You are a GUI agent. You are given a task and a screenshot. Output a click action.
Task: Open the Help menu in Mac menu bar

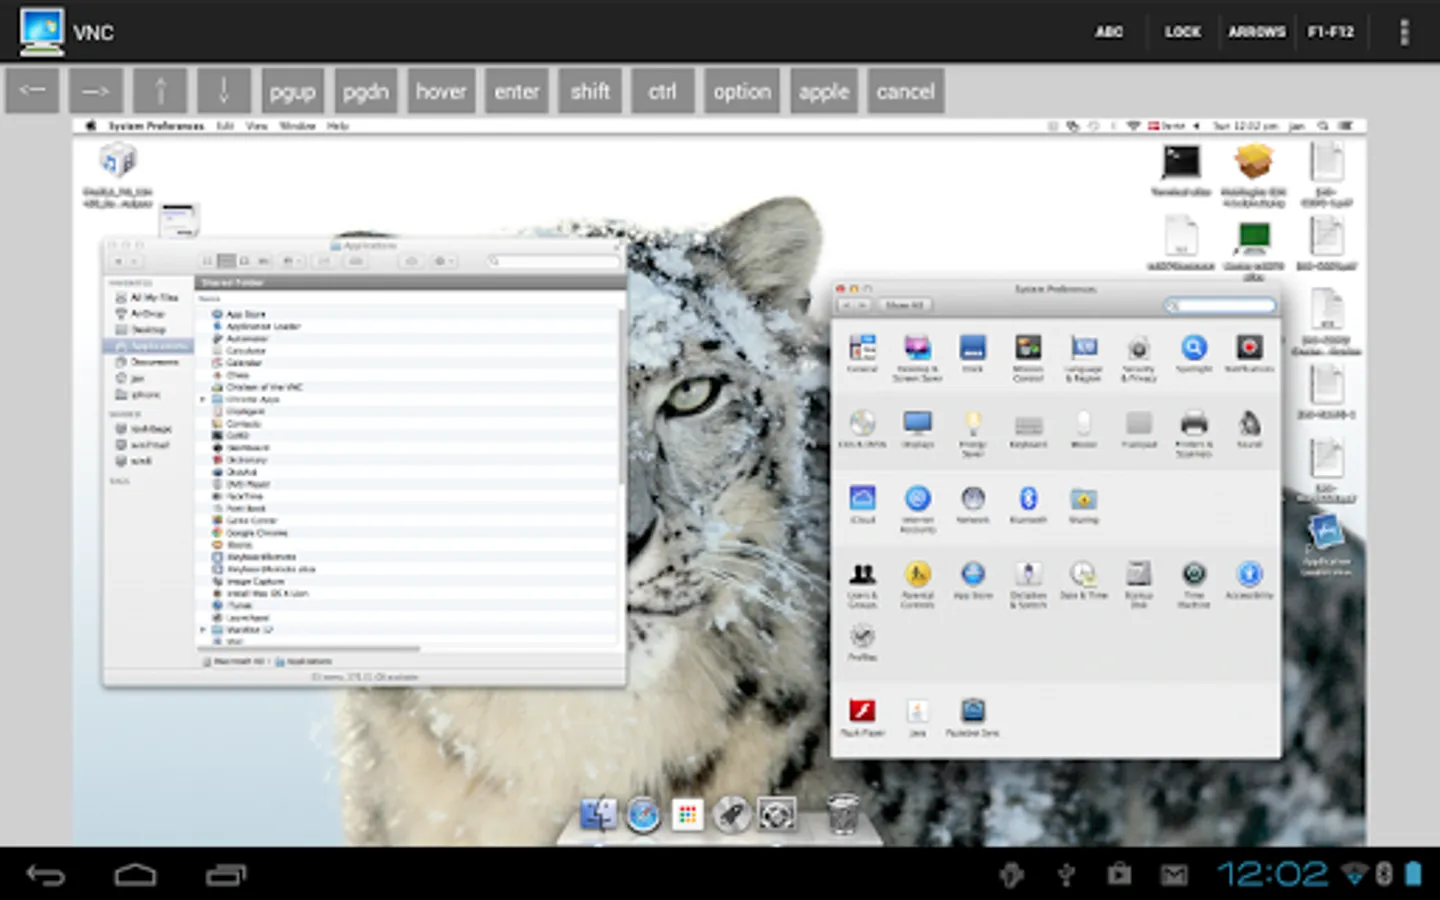click(337, 126)
